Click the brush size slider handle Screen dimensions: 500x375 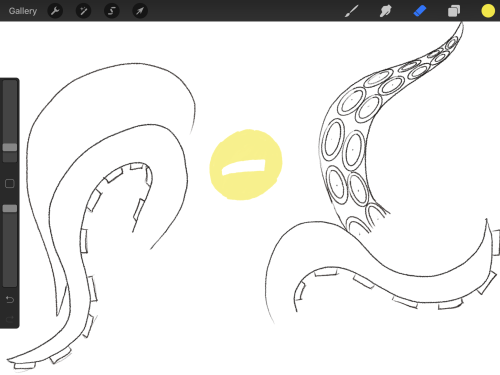(10, 147)
